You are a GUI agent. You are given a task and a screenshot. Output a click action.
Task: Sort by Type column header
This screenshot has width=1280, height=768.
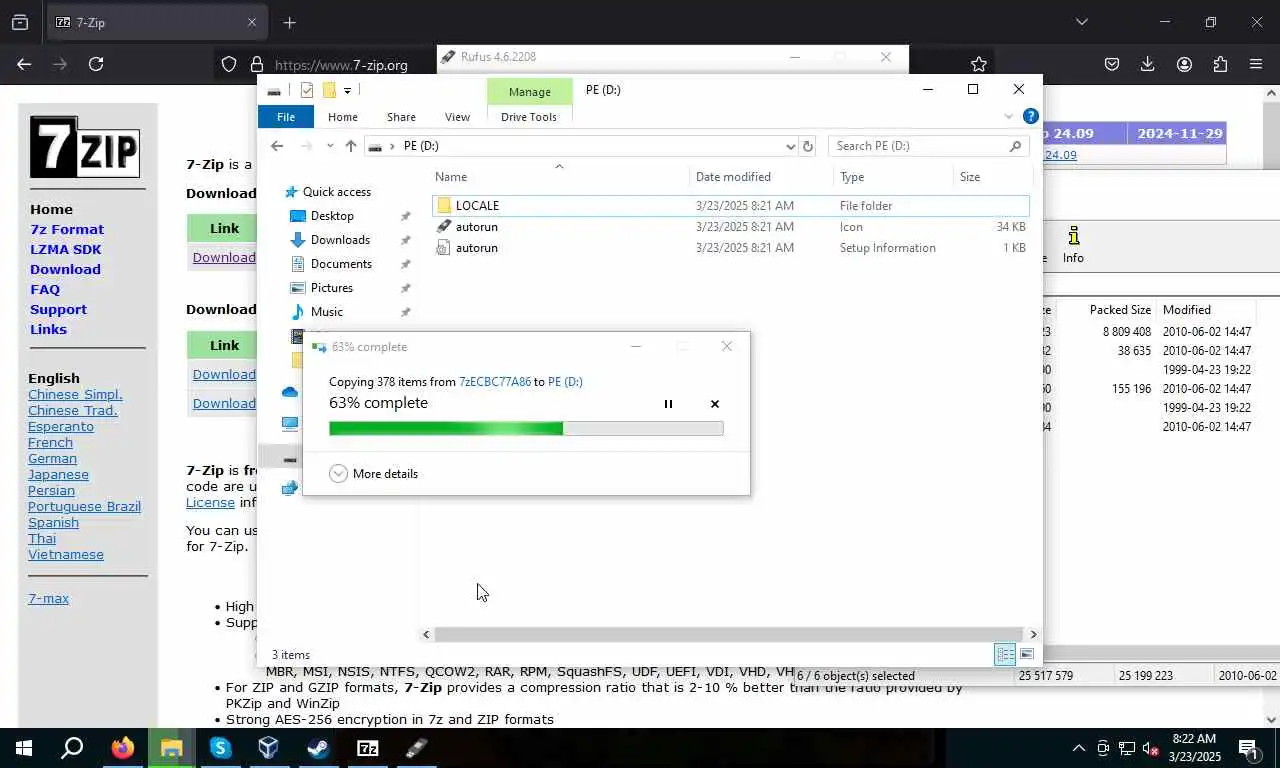[x=852, y=177]
